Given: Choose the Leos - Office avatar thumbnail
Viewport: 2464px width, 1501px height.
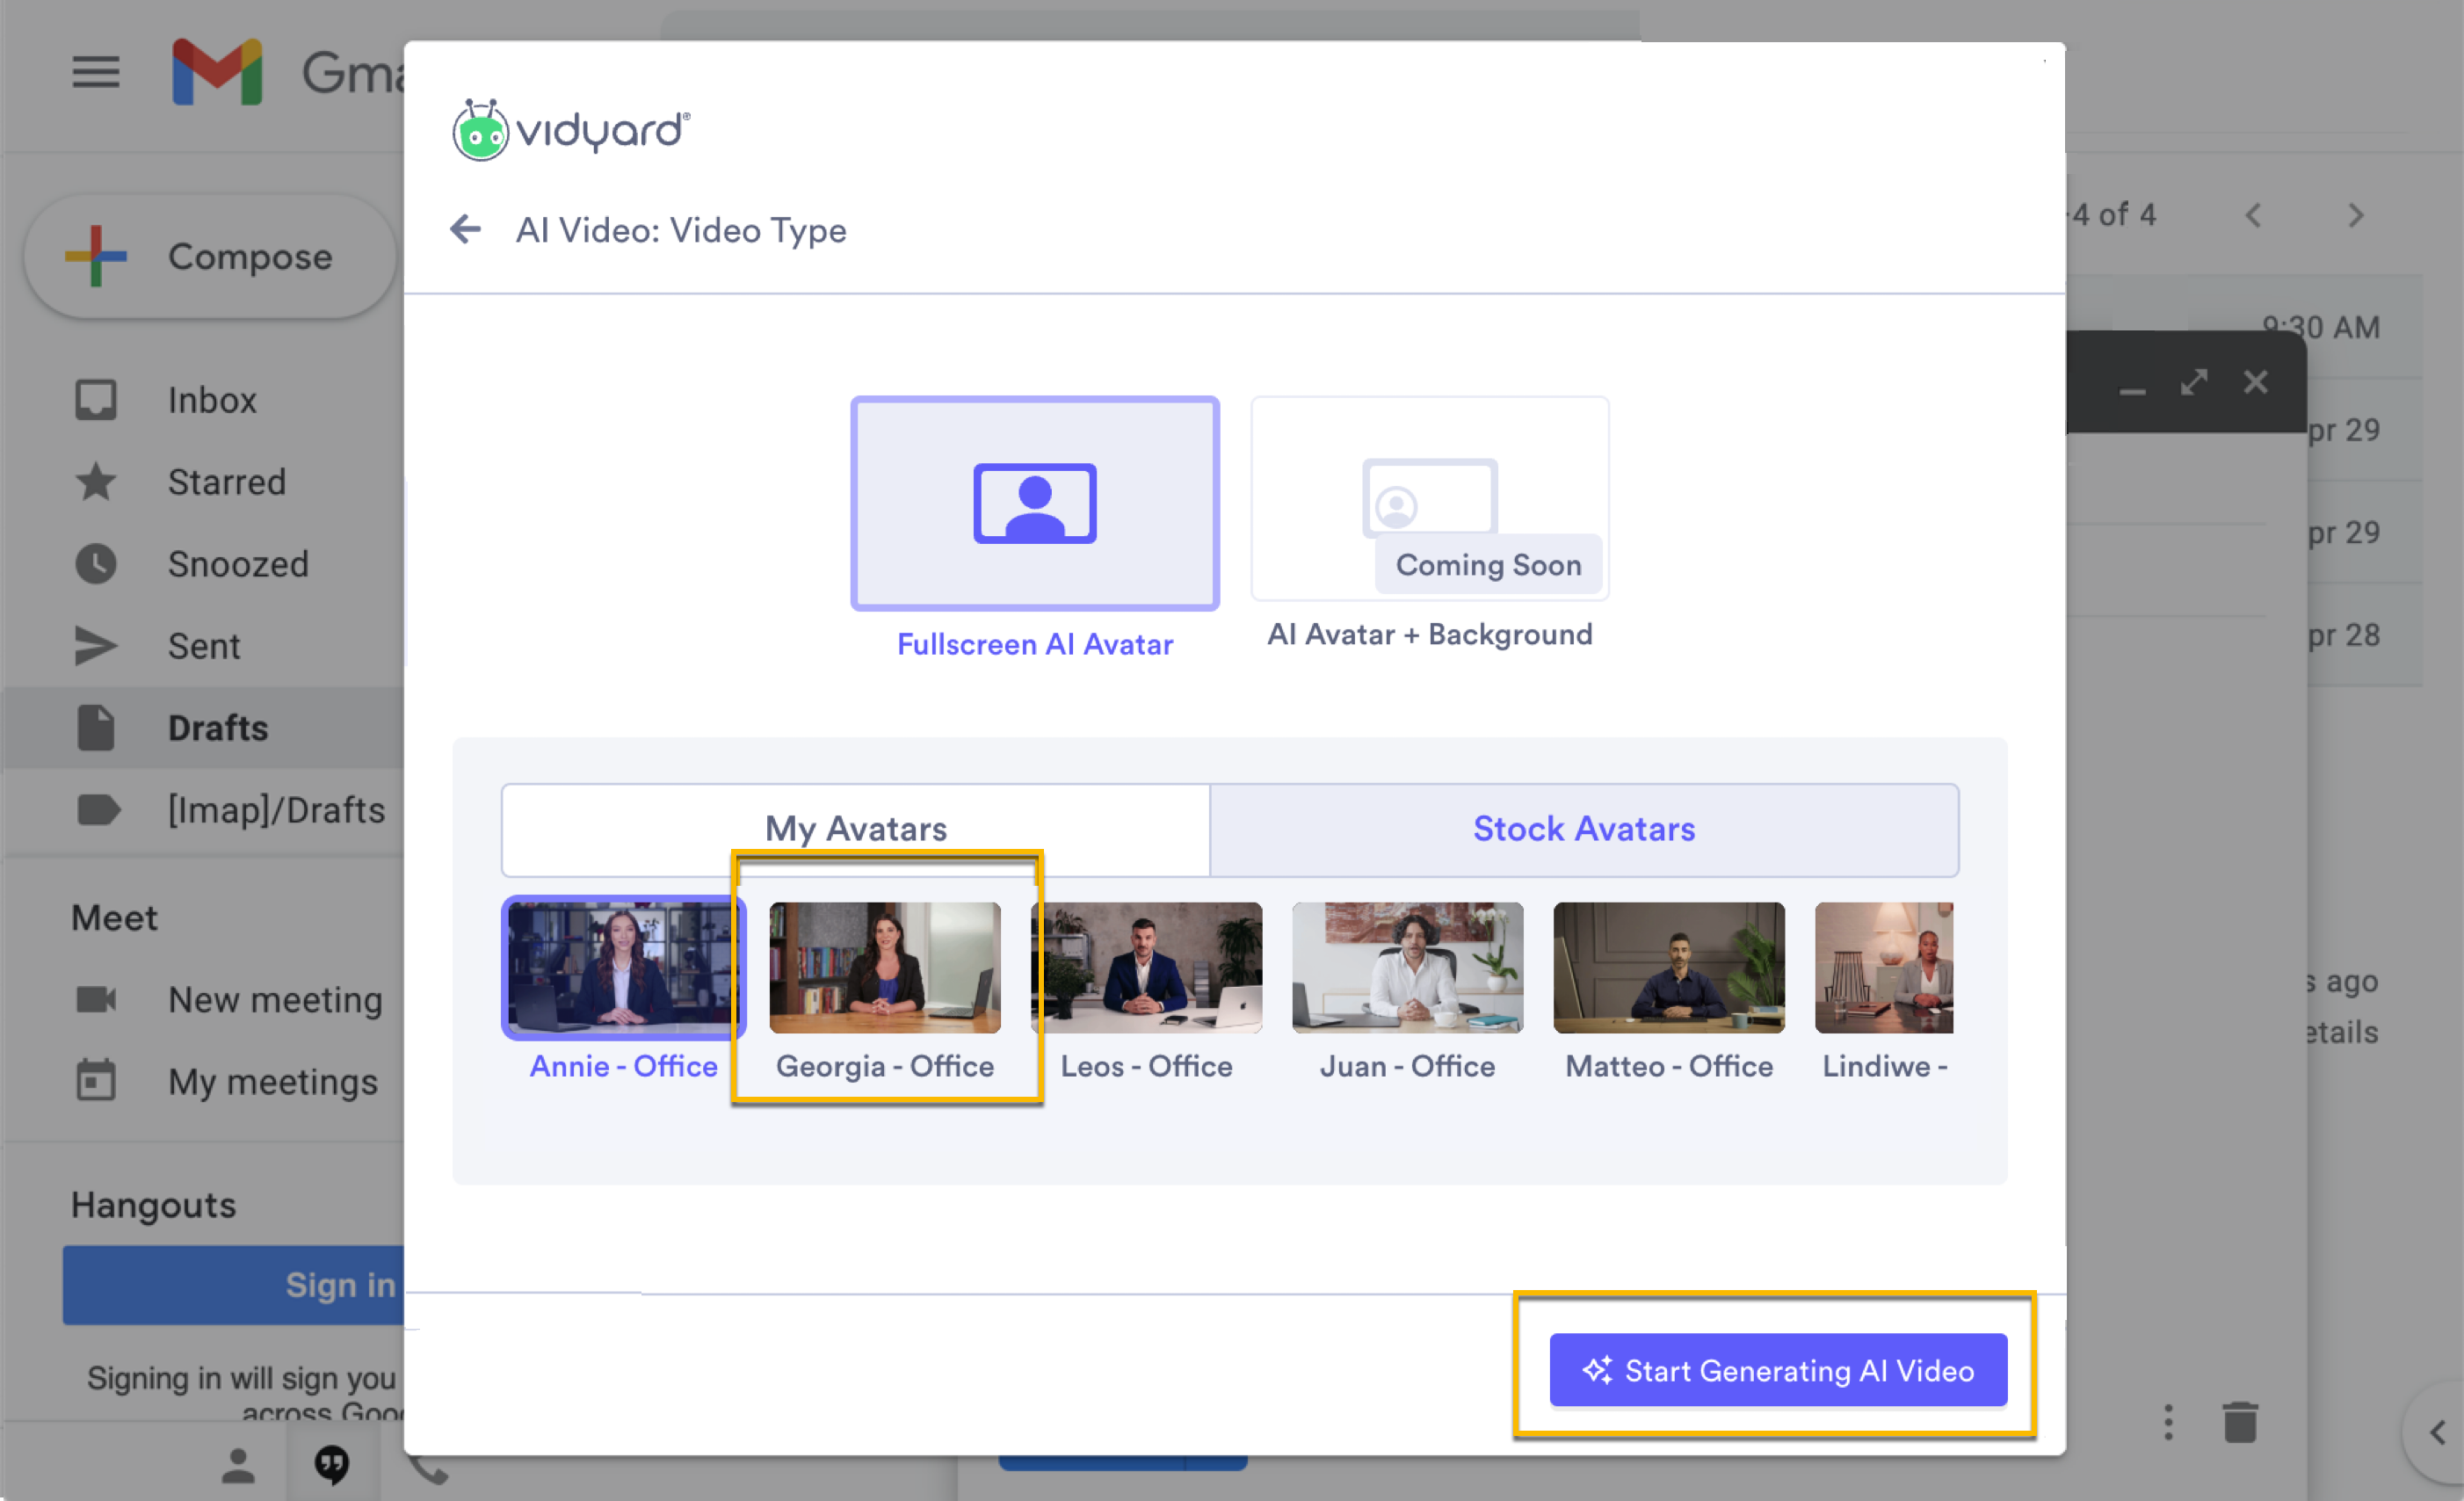Looking at the screenshot, I should click(x=1147, y=967).
